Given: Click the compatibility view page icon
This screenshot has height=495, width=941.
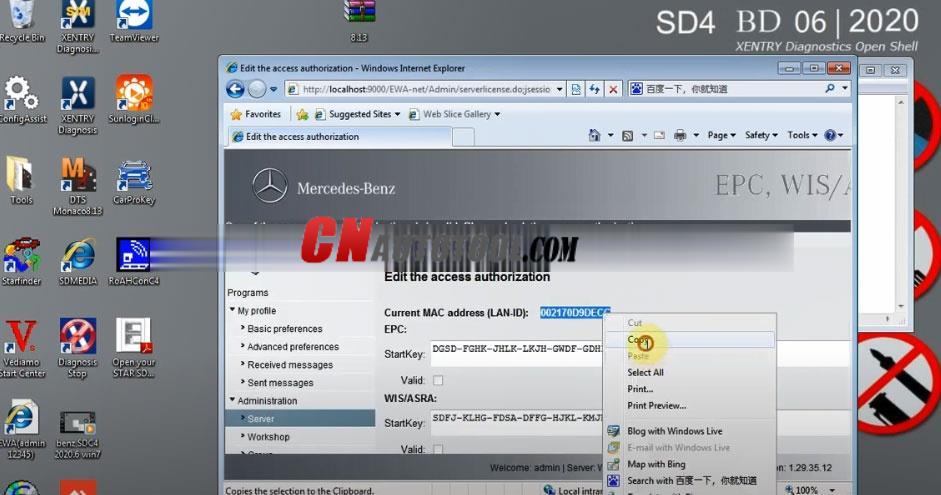Looking at the screenshot, I should (x=576, y=89).
